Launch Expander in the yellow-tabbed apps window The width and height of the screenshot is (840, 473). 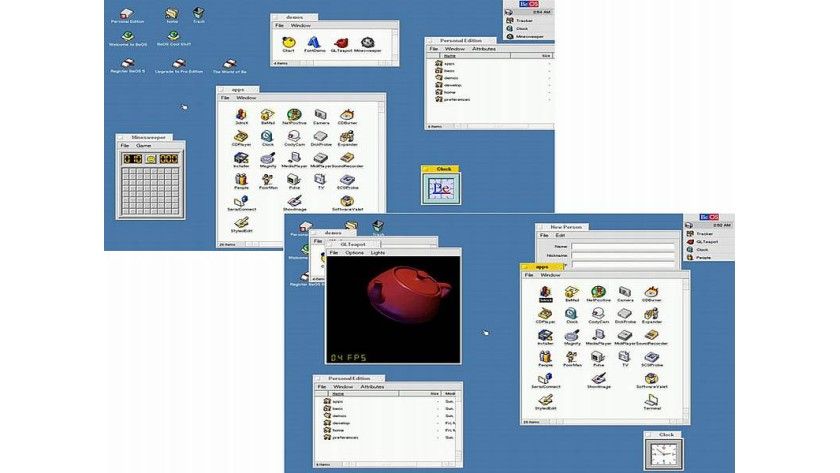click(x=651, y=316)
